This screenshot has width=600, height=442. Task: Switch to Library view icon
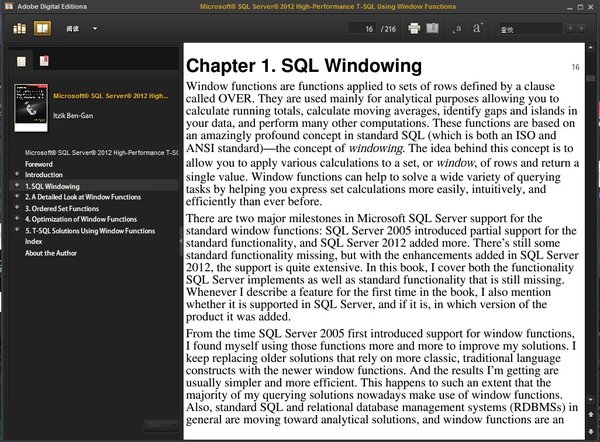tap(20, 29)
